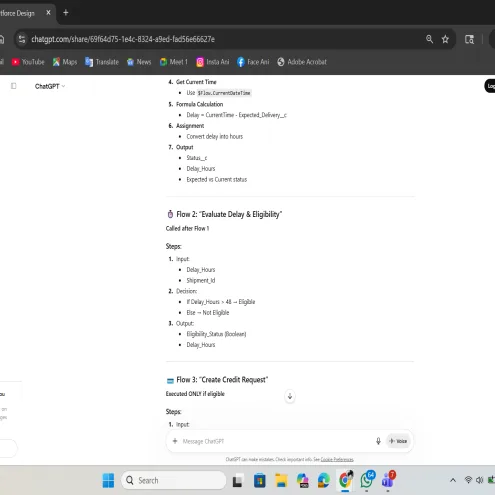
Task: Click the scroll-to-bottom arrow button
Action: 290,396
